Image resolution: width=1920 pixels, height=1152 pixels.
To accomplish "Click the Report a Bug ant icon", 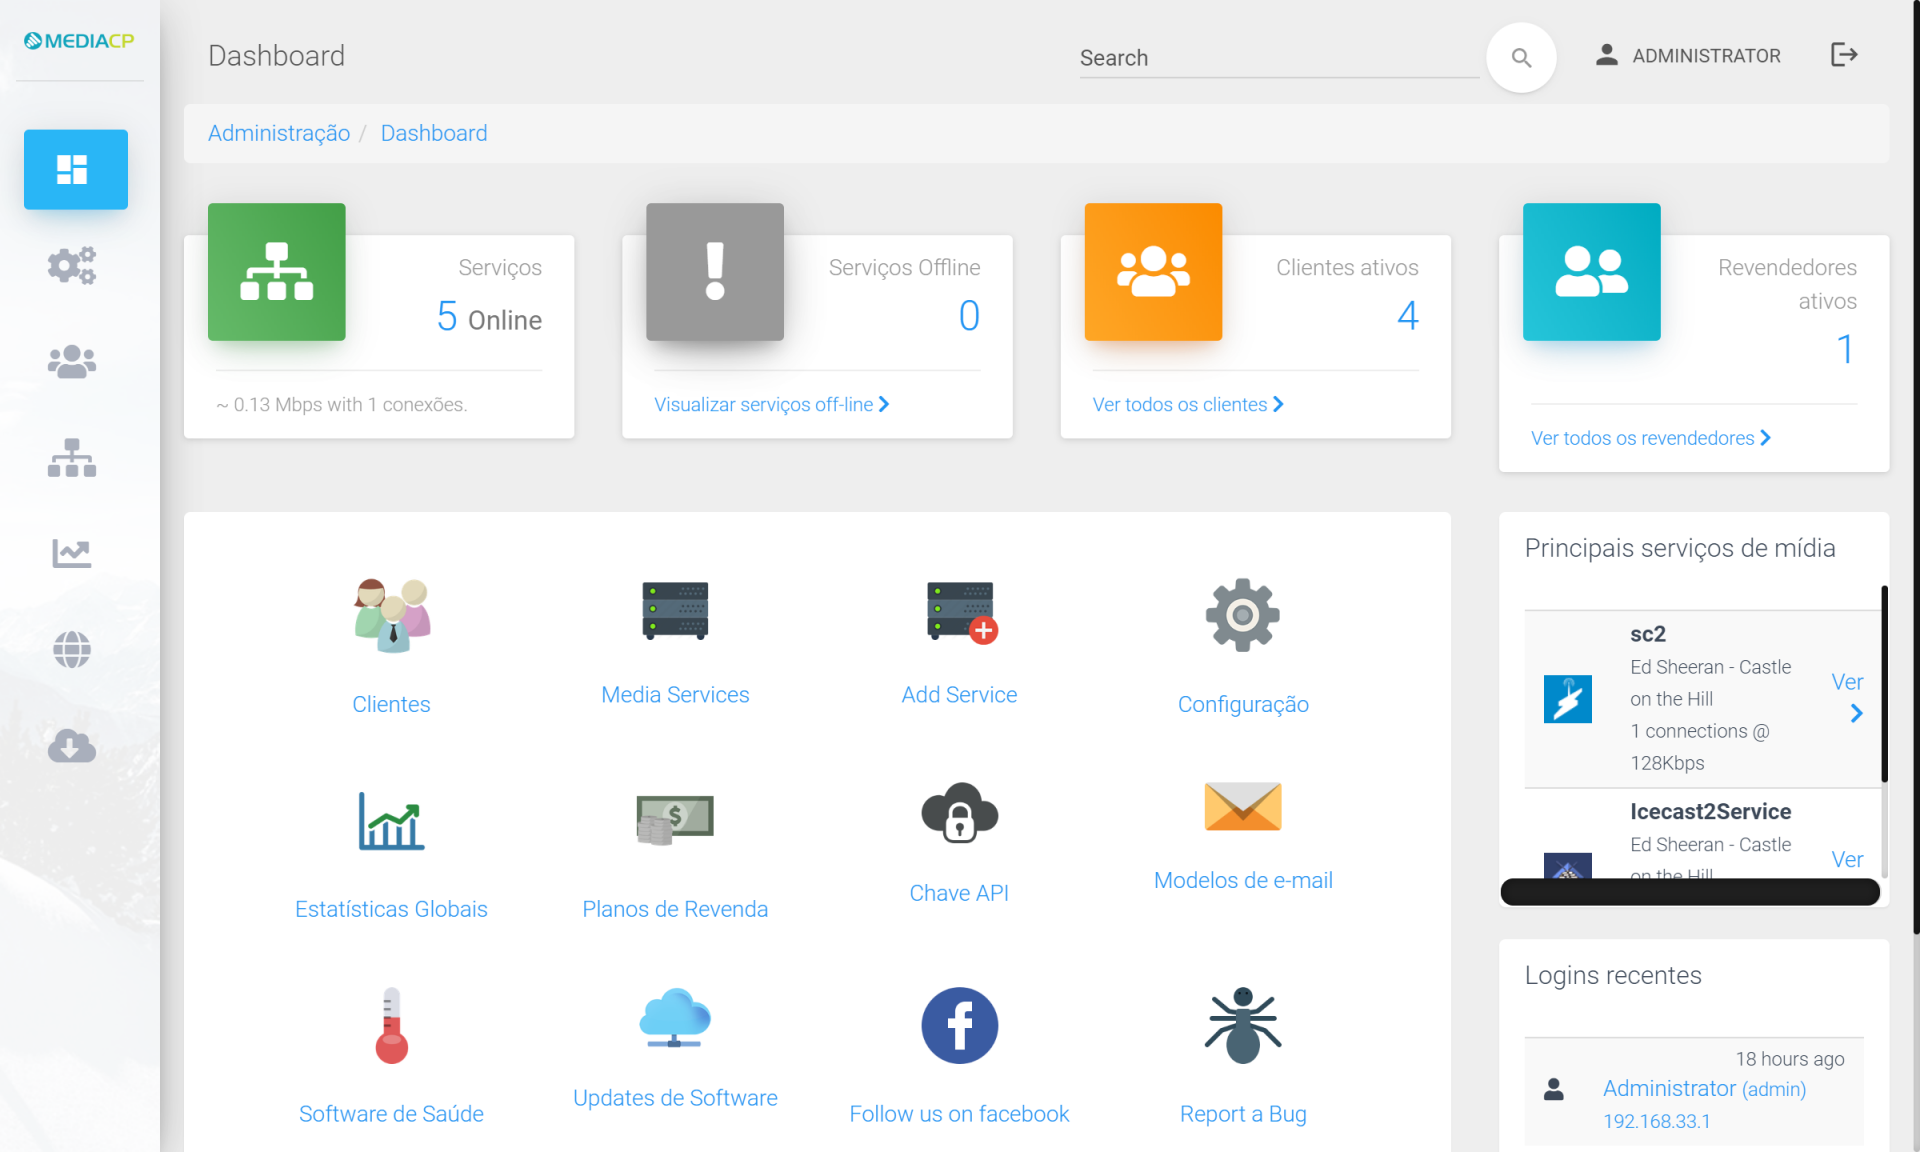I will (1242, 1024).
